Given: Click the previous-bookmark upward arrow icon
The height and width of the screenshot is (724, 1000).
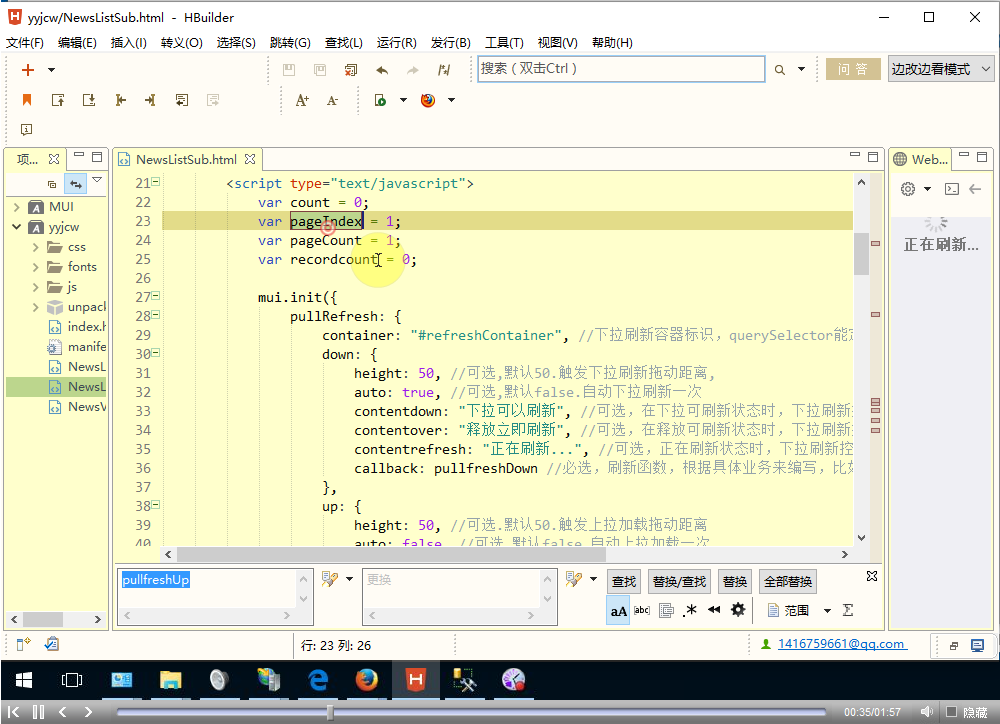Looking at the screenshot, I should [x=58, y=100].
